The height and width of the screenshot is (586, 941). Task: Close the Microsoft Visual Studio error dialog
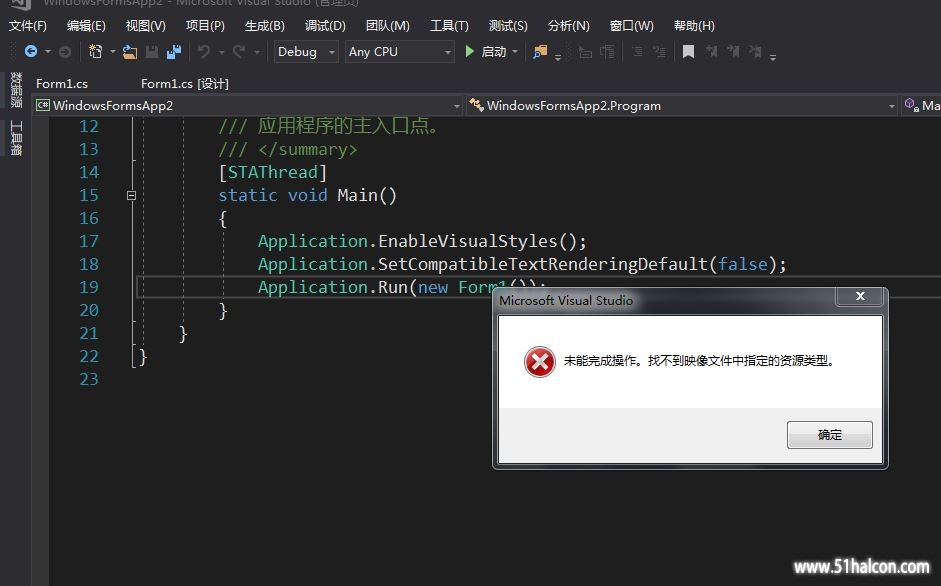pyautogui.click(x=859, y=296)
